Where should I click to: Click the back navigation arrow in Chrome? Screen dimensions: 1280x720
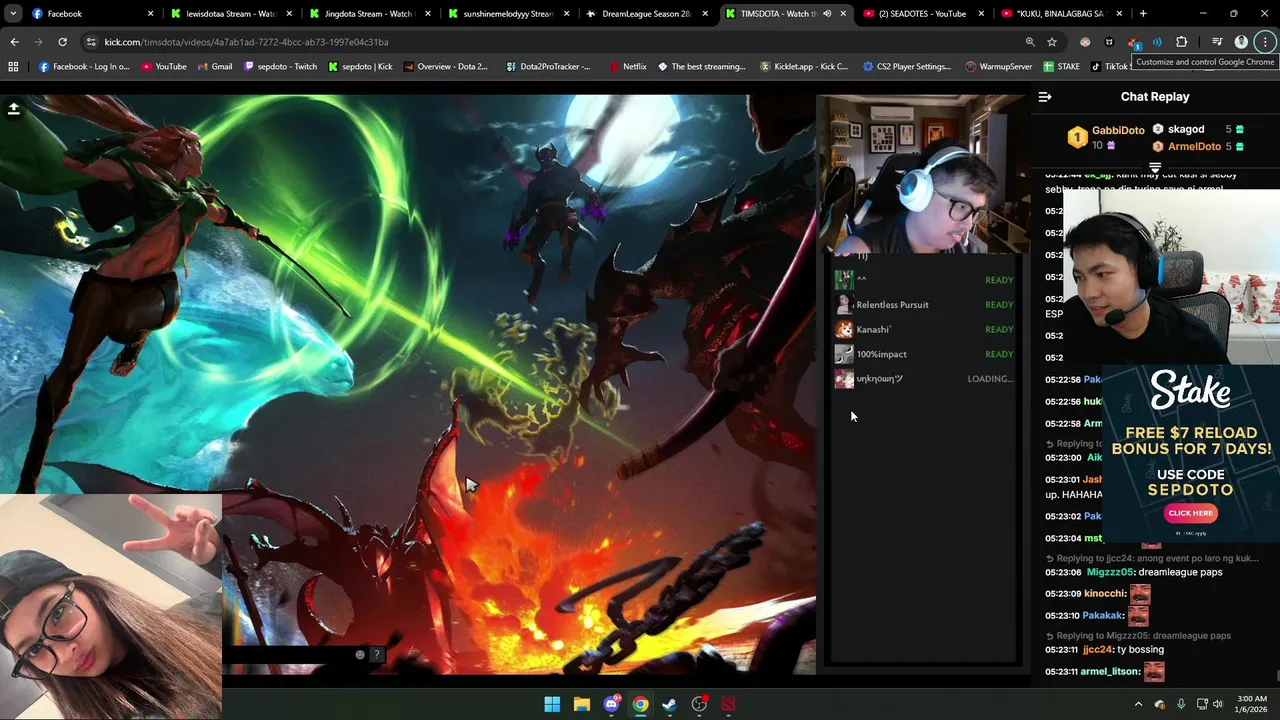click(x=14, y=42)
